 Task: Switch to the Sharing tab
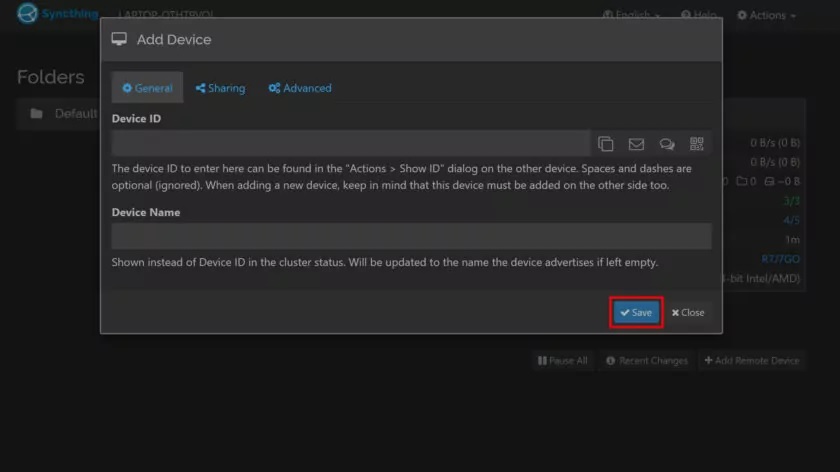tap(220, 88)
